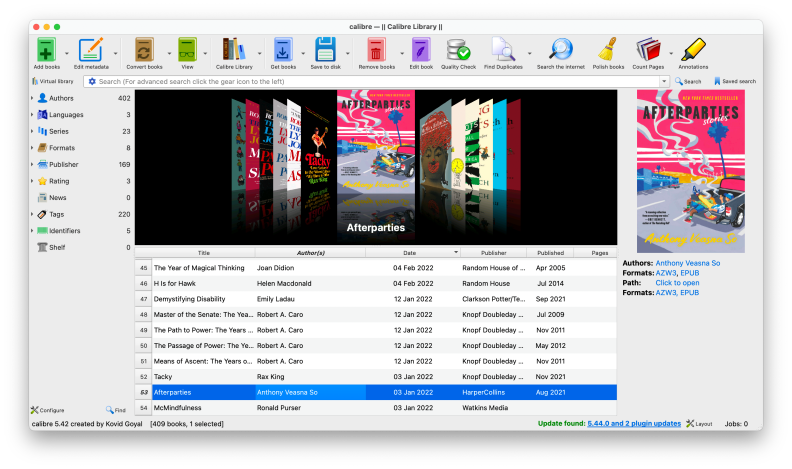Image resolution: width=792 pixels, height=469 pixels.
Task: Open Saved search bookmark
Action: click(x=735, y=81)
